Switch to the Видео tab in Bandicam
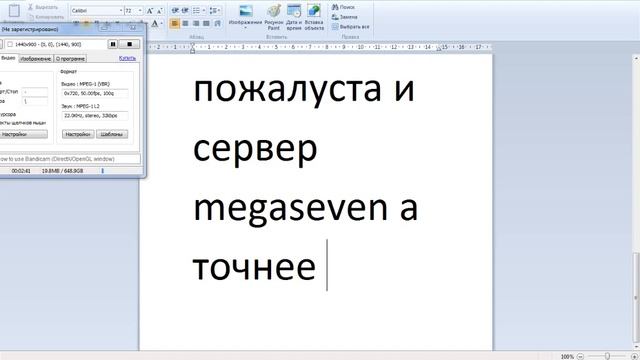Viewport: 640px width, 360px height. point(8,58)
